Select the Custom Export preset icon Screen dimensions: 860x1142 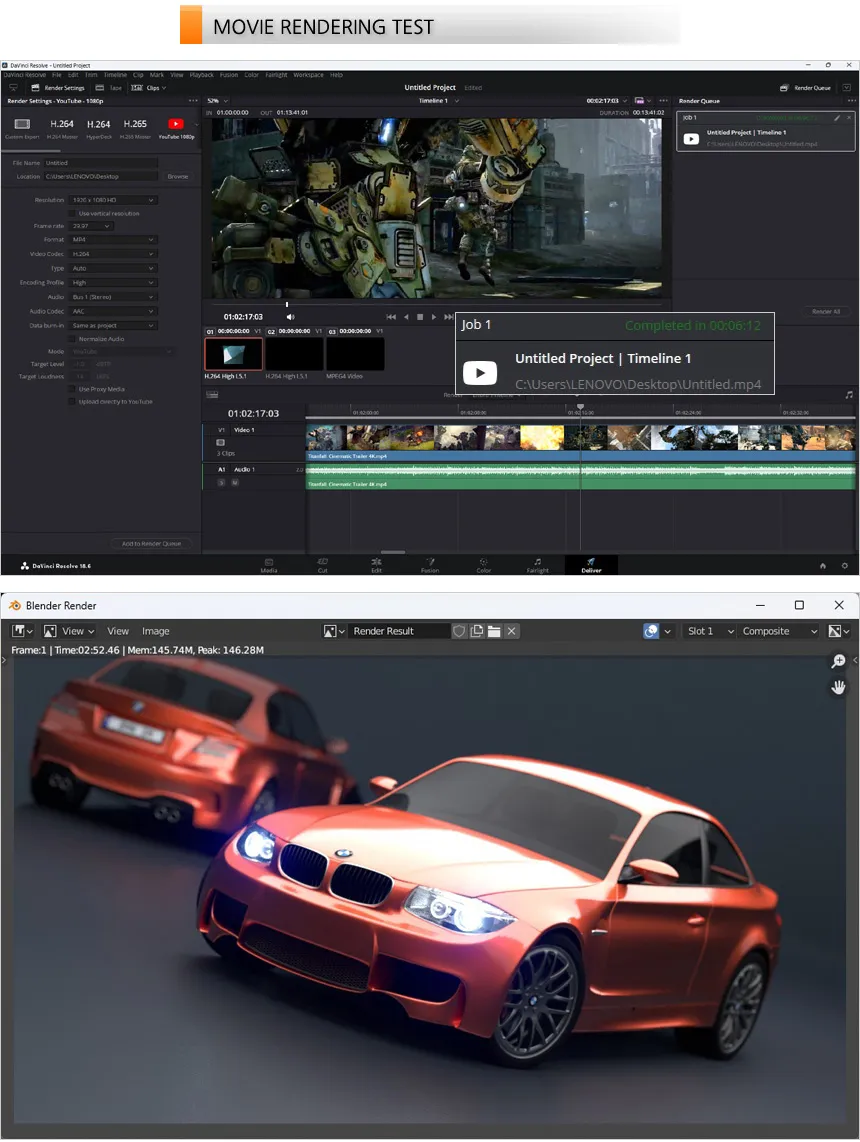point(21,126)
